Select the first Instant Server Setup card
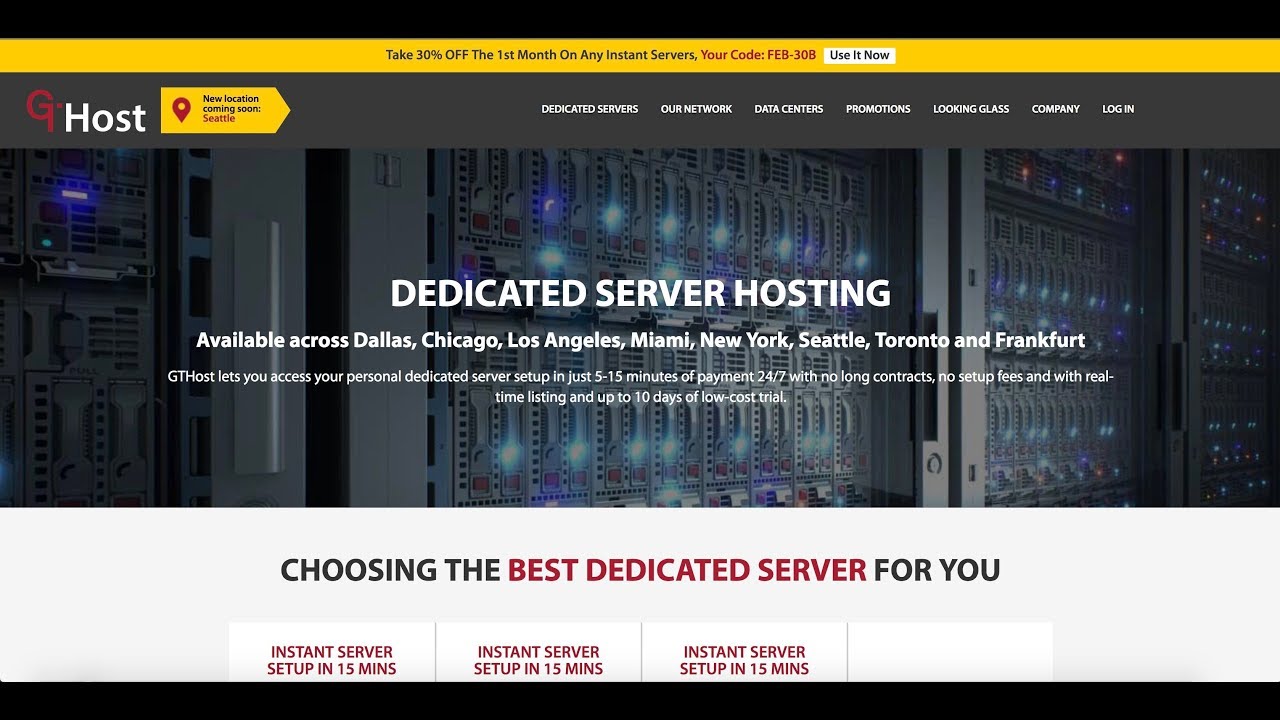 click(332, 652)
